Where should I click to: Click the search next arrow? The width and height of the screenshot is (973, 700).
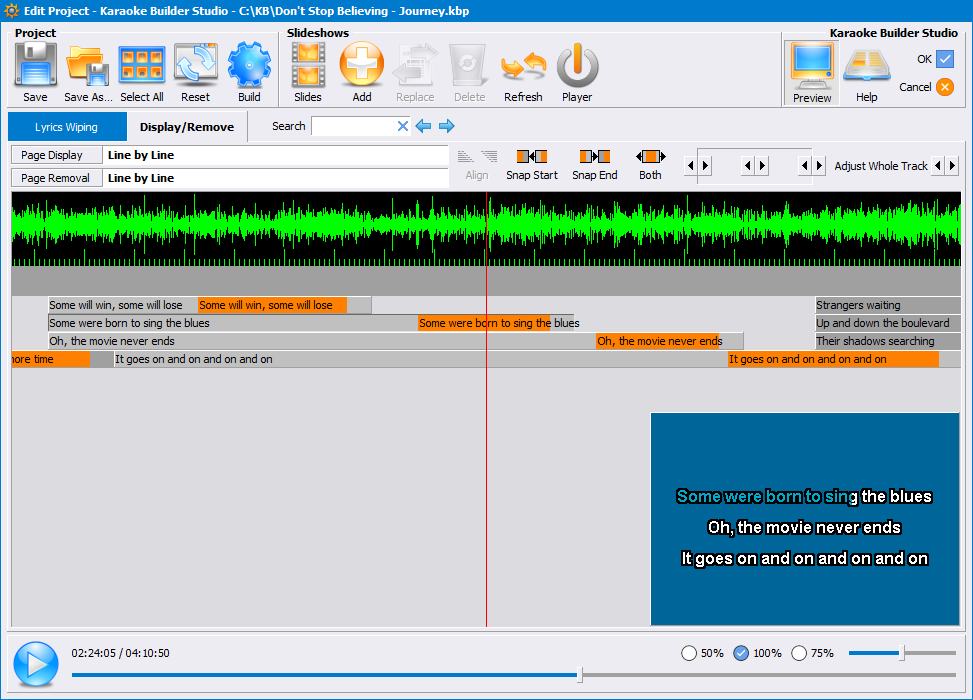(447, 126)
